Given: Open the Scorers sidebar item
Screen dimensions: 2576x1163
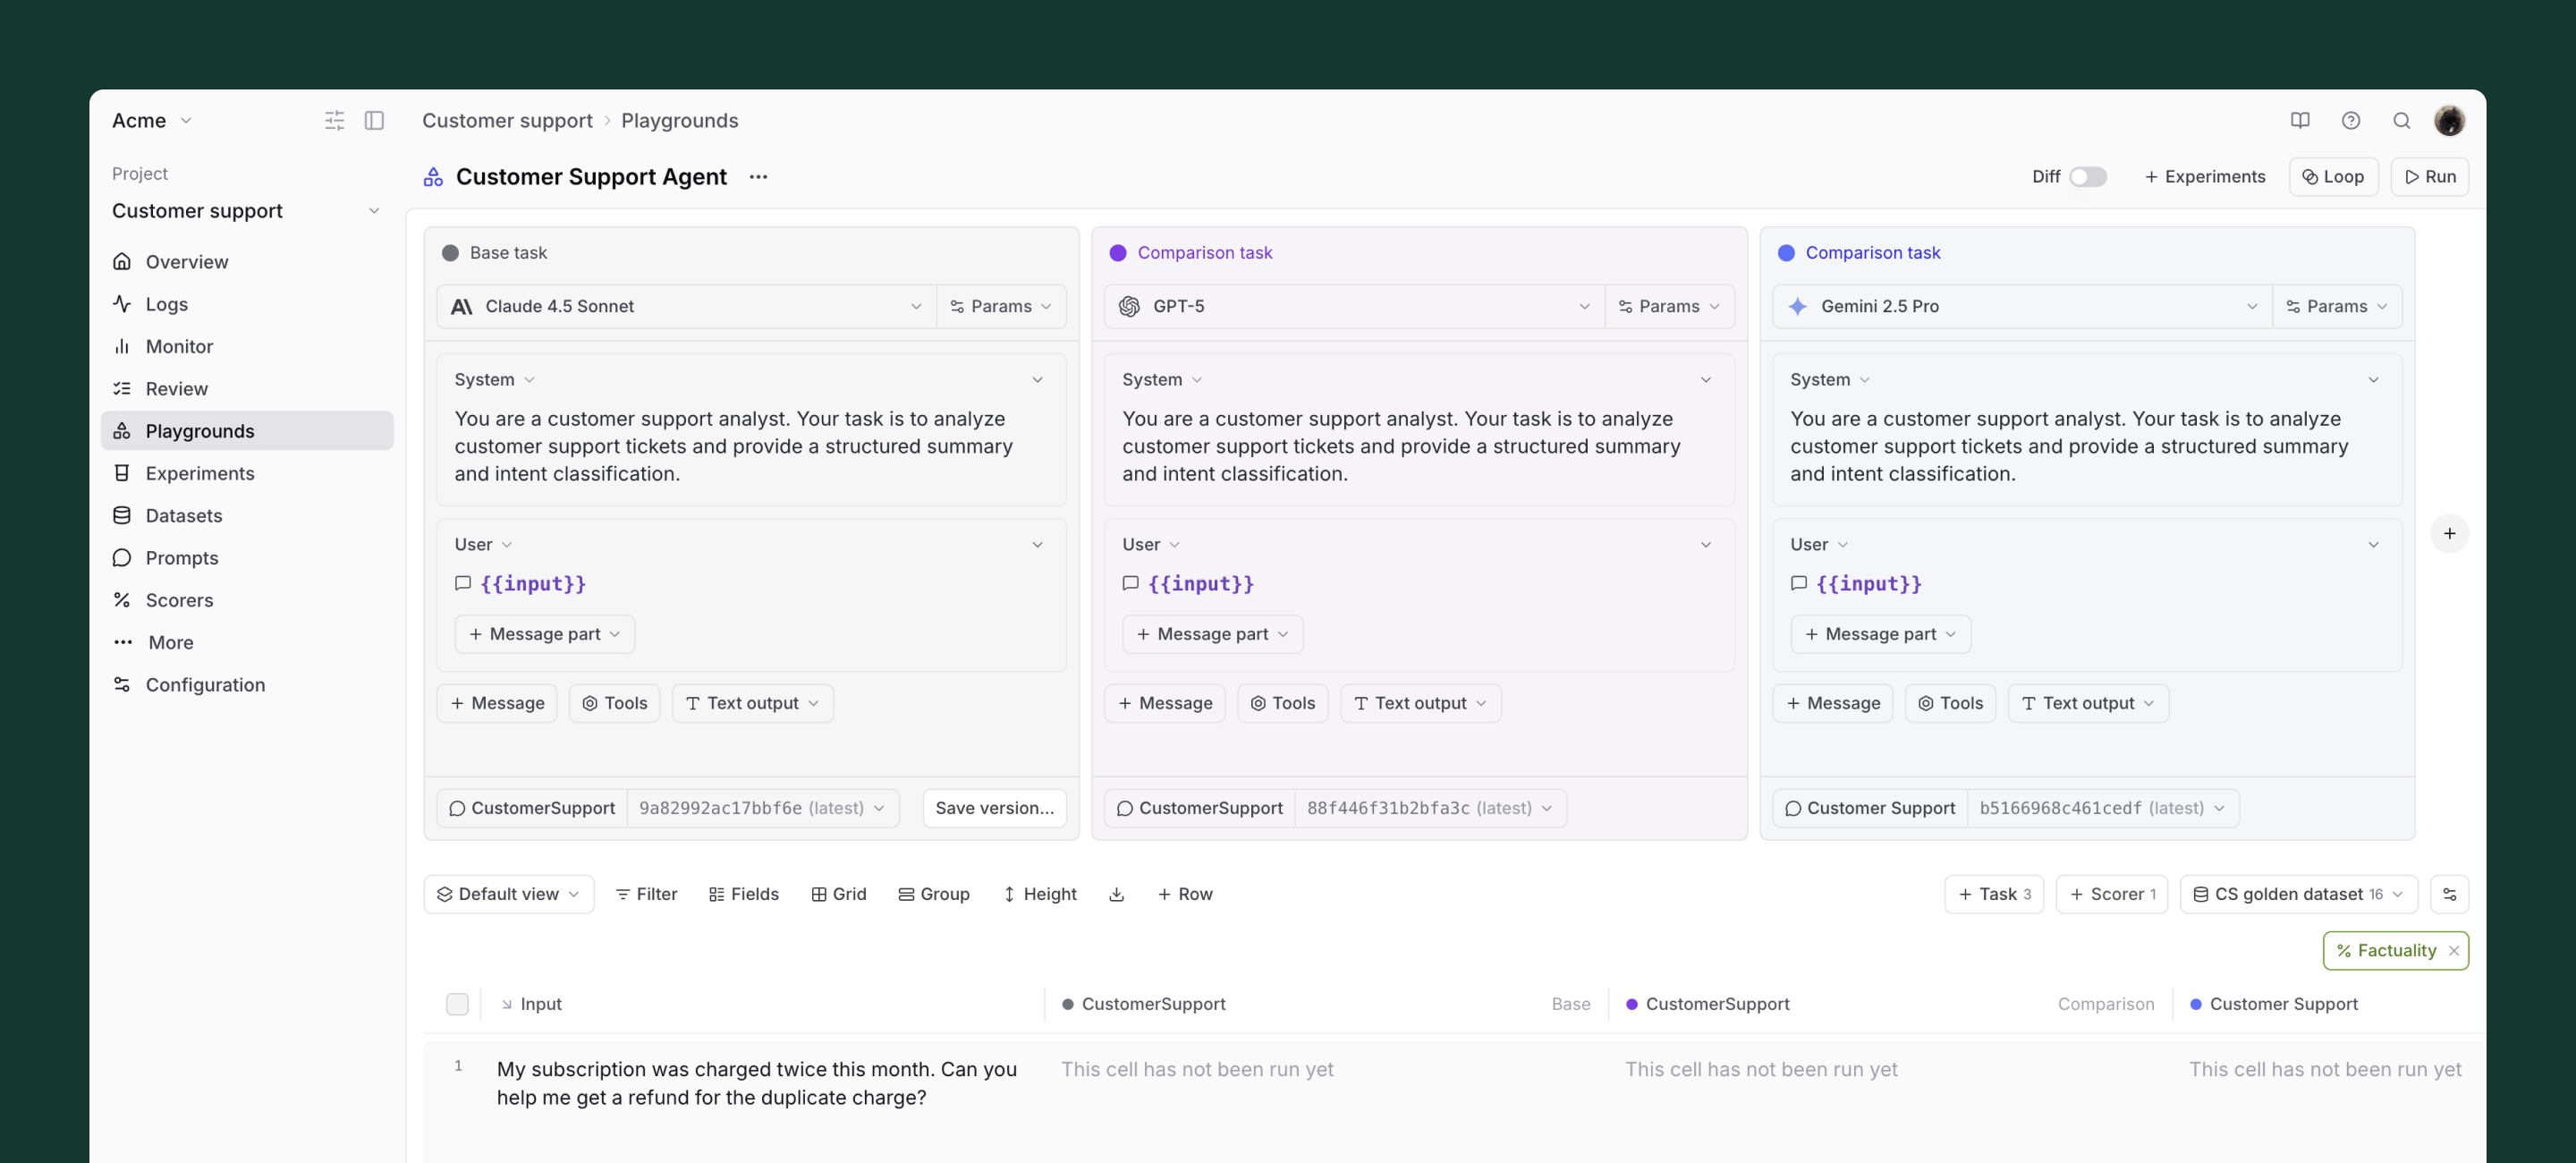Looking at the screenshot, I should pos(179,600).
